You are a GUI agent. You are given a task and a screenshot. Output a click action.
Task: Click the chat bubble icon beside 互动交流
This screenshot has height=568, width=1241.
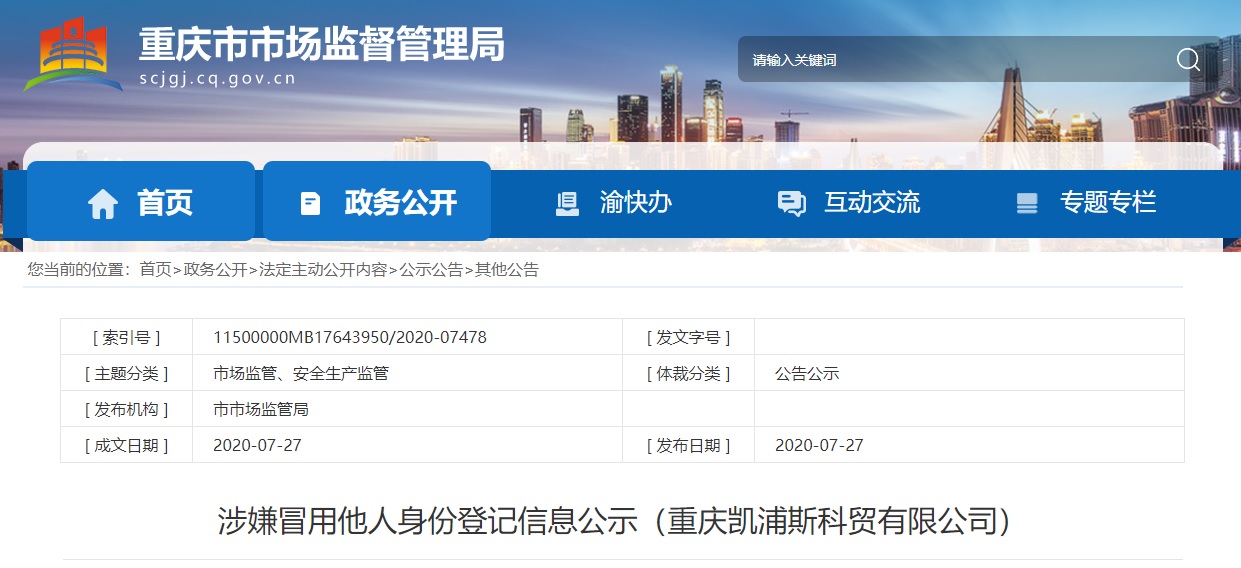coord(791,203)
